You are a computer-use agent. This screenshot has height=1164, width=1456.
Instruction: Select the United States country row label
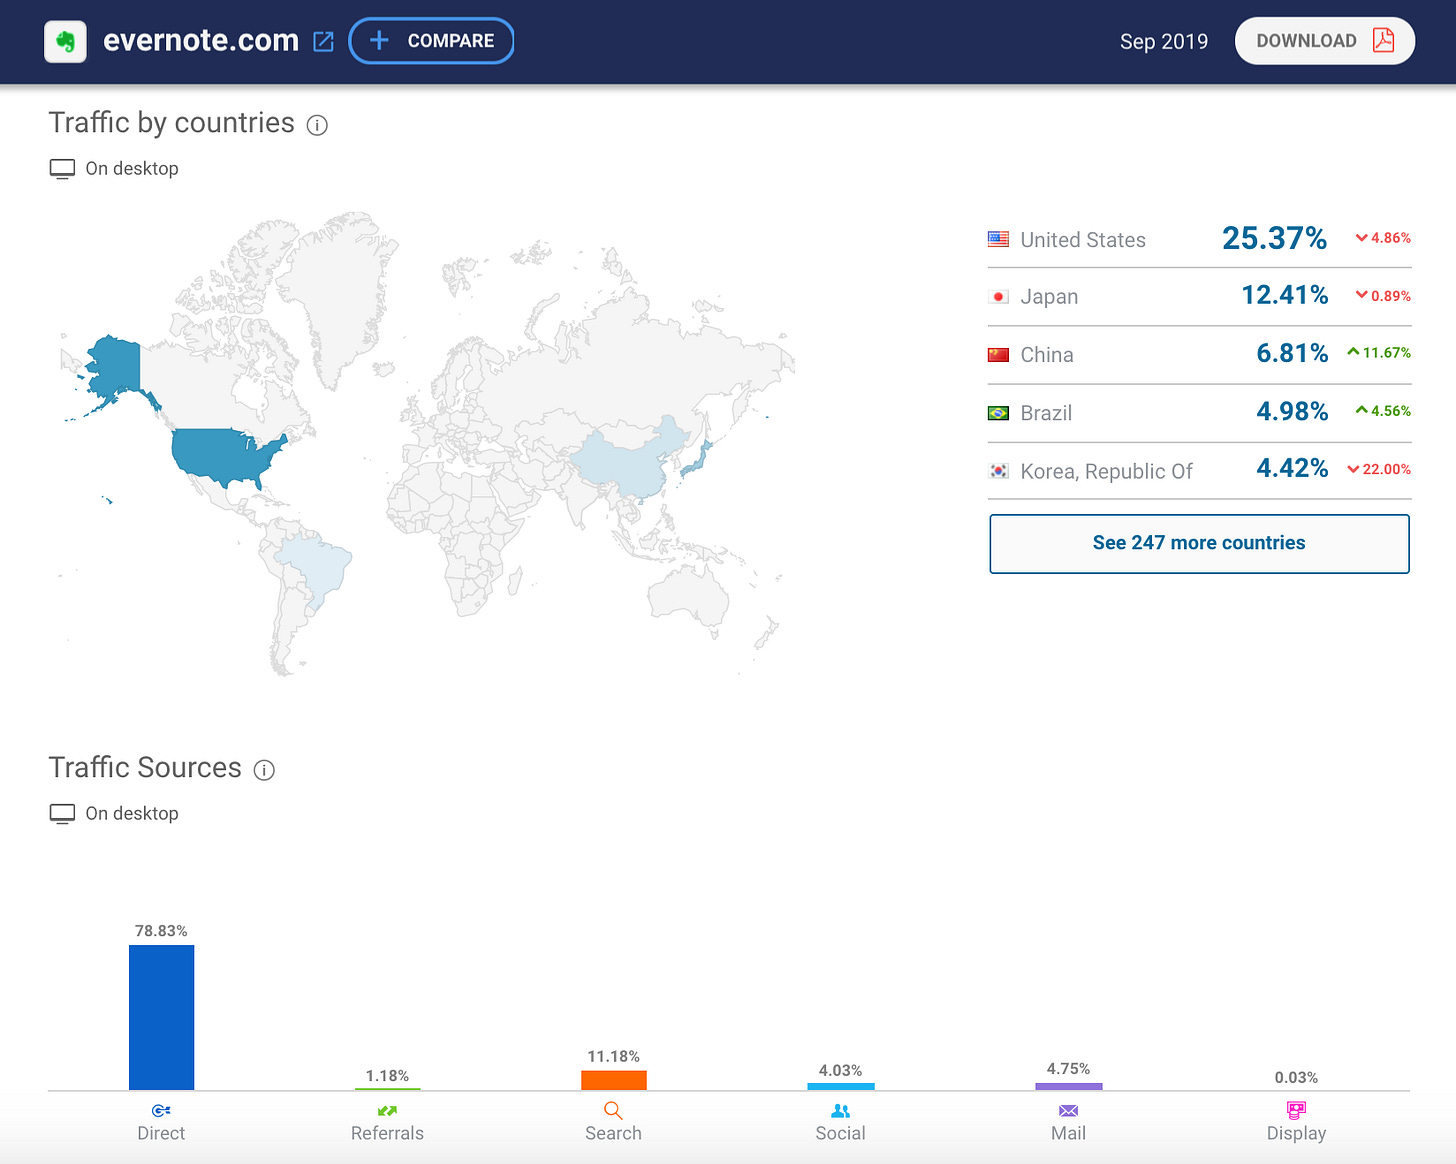(1083, 240)
